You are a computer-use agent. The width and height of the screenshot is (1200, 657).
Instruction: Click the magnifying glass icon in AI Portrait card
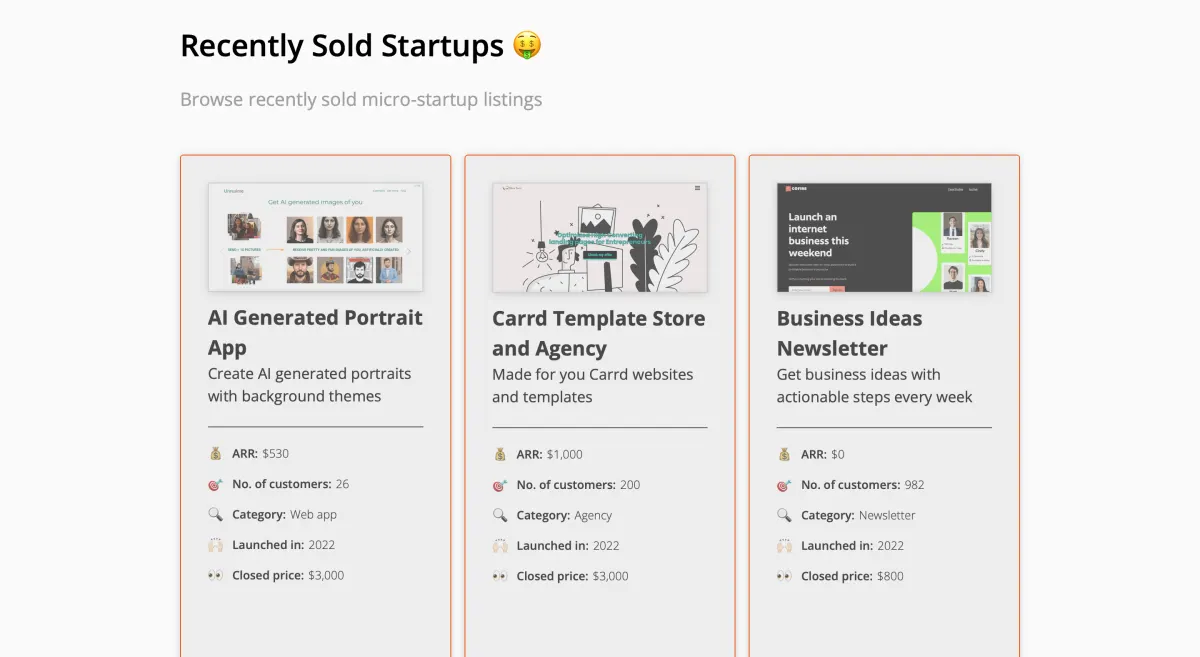point(215,514)
